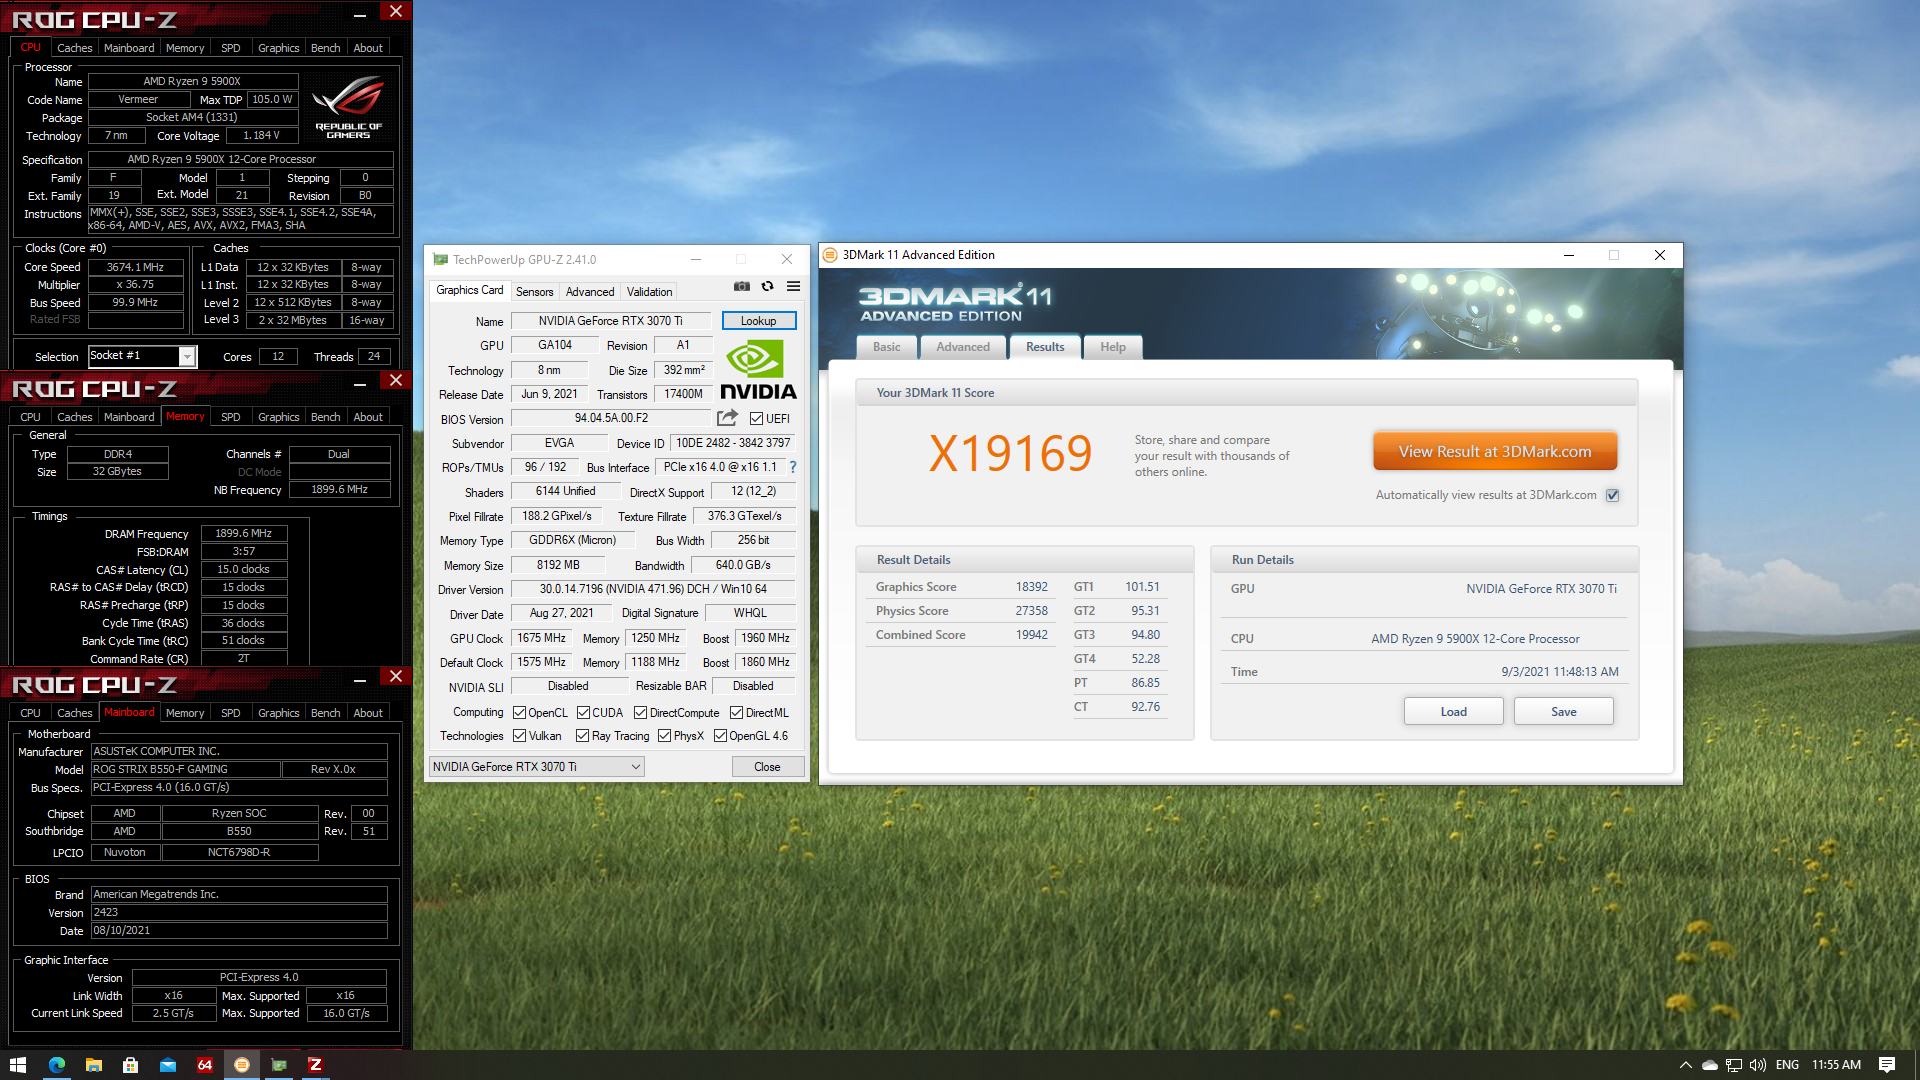Click the taskbar clock showing 11:55 AM
The height and width of the screenshot is (1080, 1920).
tap(1836, 1065)
